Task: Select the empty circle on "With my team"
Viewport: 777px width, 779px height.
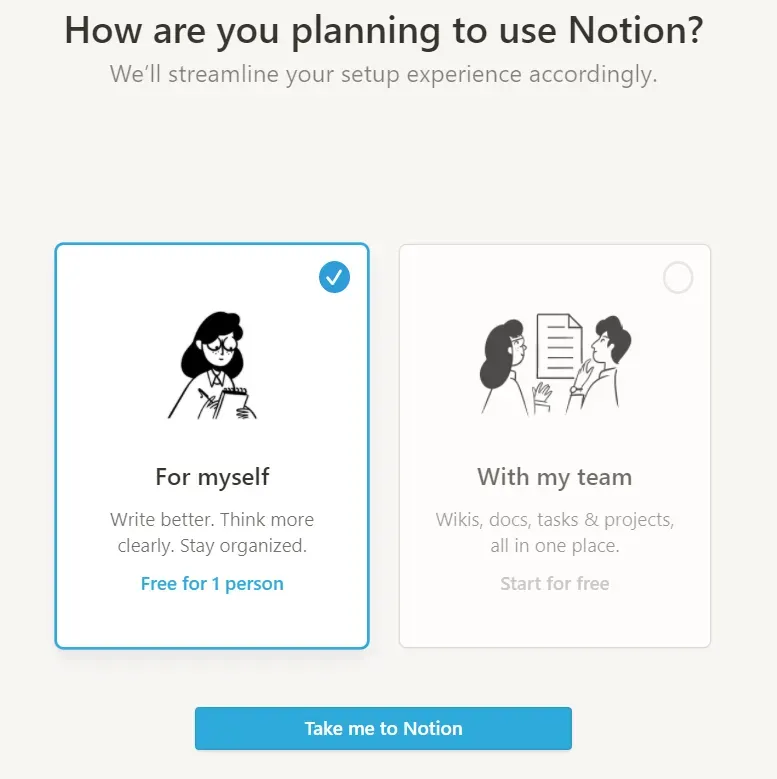Action: point(678,277)
